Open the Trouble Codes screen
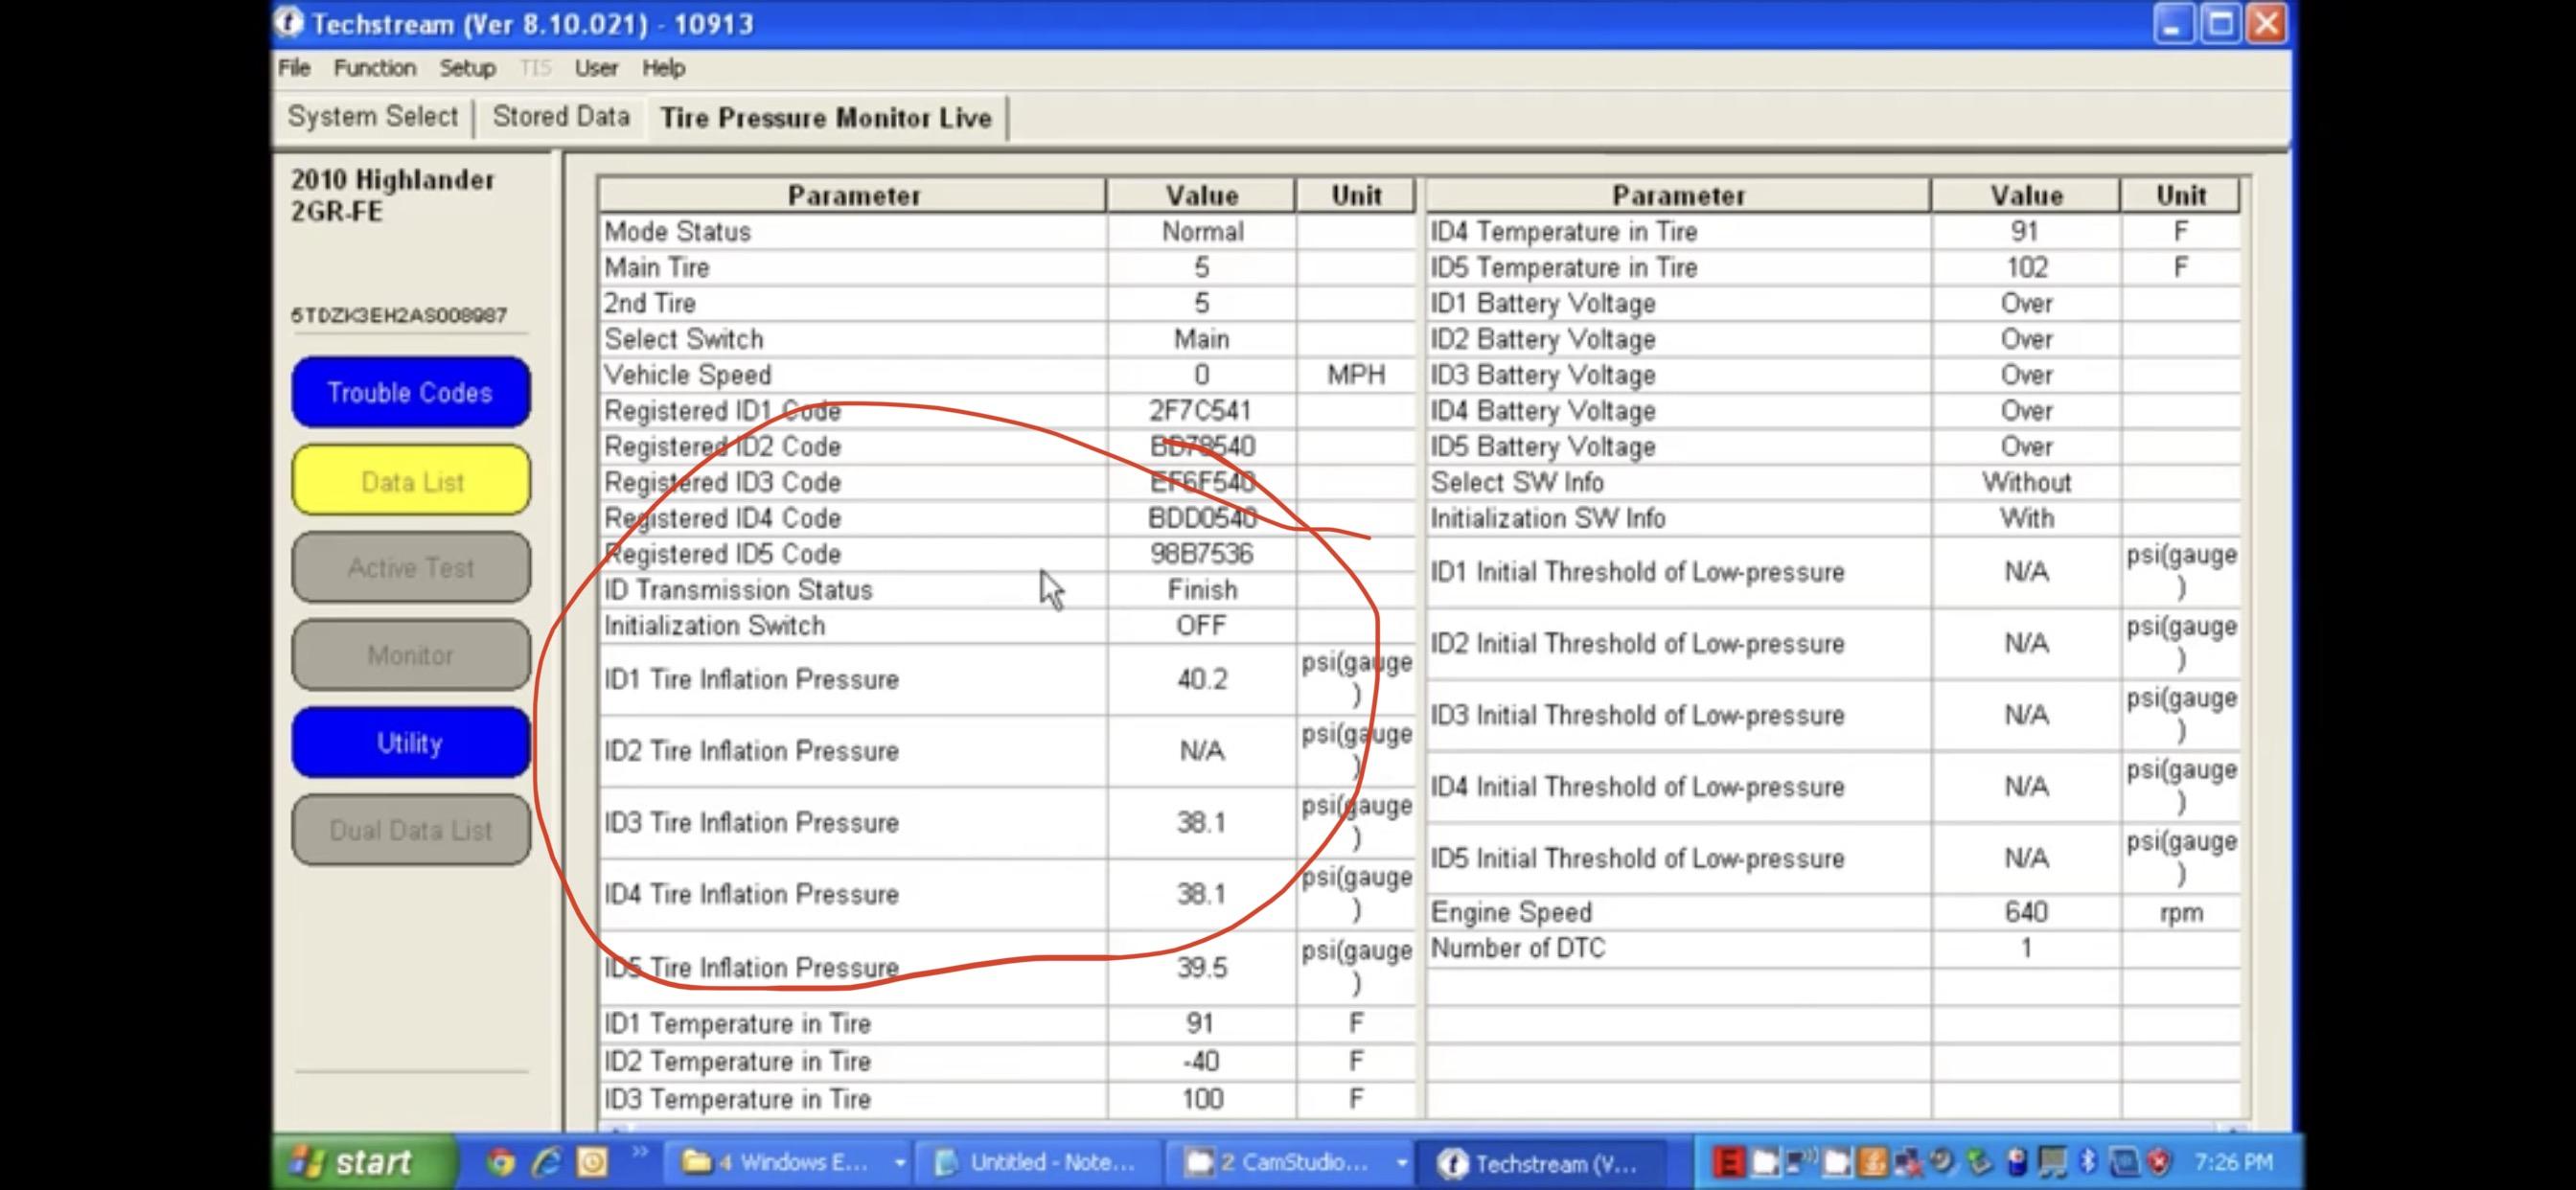Screen dimensions: 2576x1190 411,392
